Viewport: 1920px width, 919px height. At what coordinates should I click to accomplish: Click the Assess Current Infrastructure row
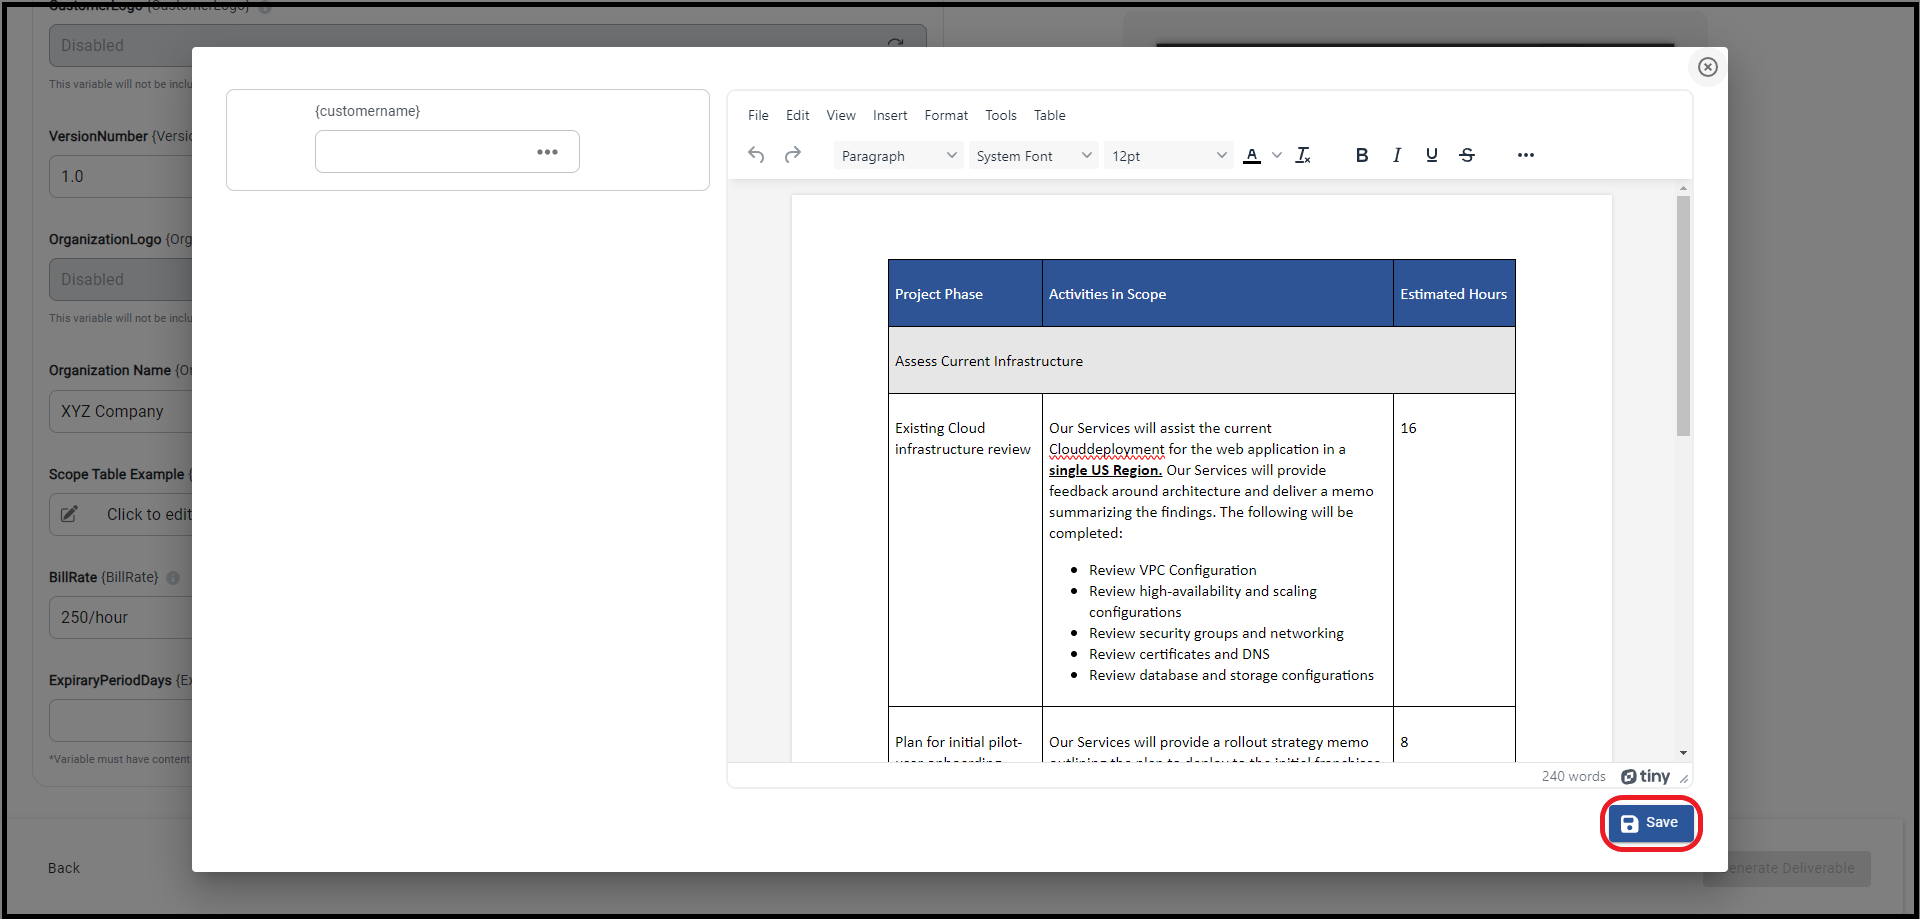pos(1201,360)
